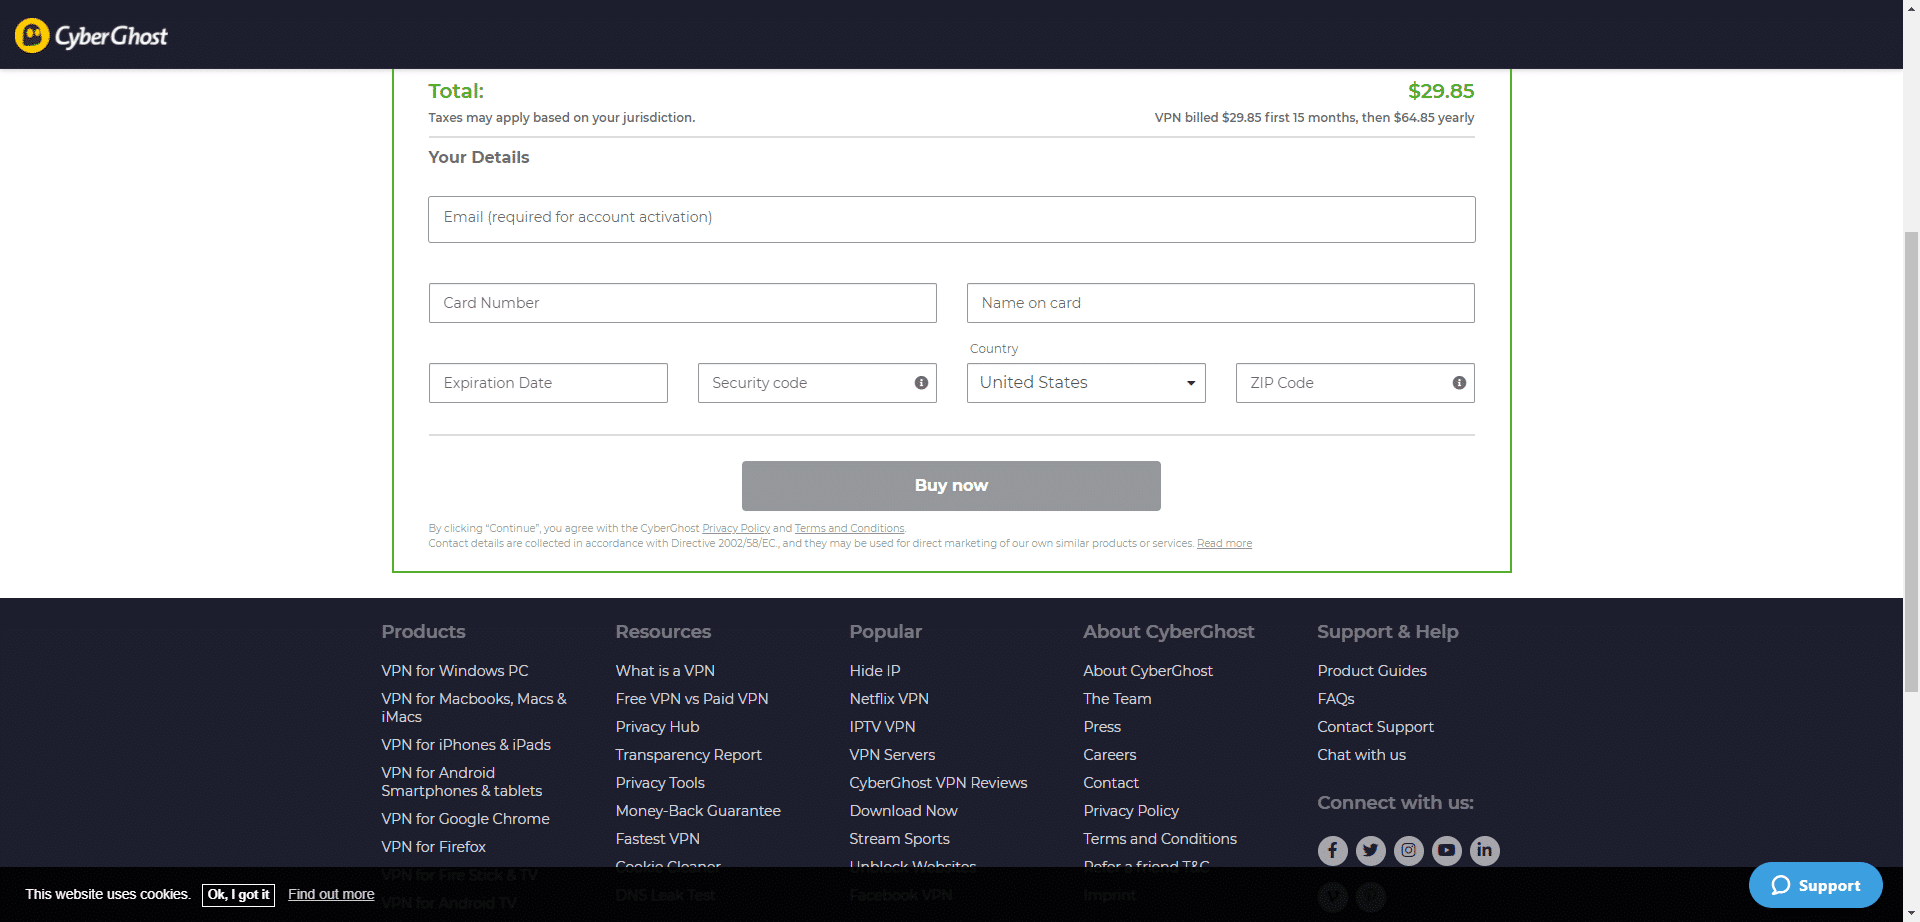Open Free VPN vs Paid VPN link
The height and width of the screenshot is (922, 1920).
tap(692, 699)
